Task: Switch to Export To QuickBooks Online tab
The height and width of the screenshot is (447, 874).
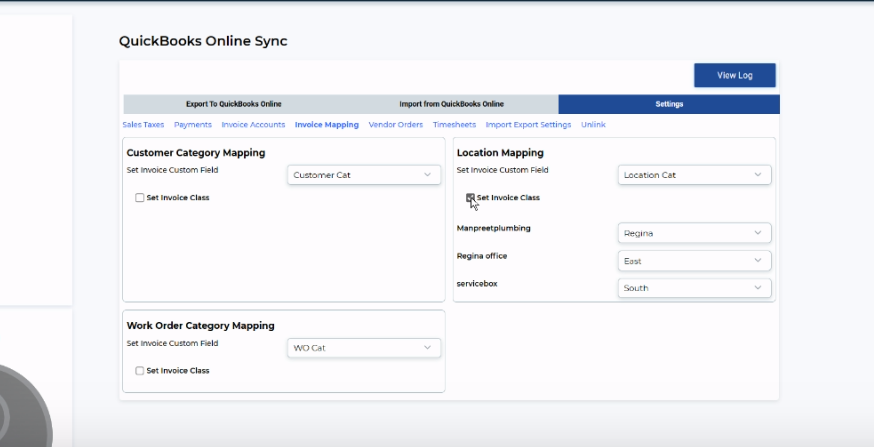Action: point(234,104)
